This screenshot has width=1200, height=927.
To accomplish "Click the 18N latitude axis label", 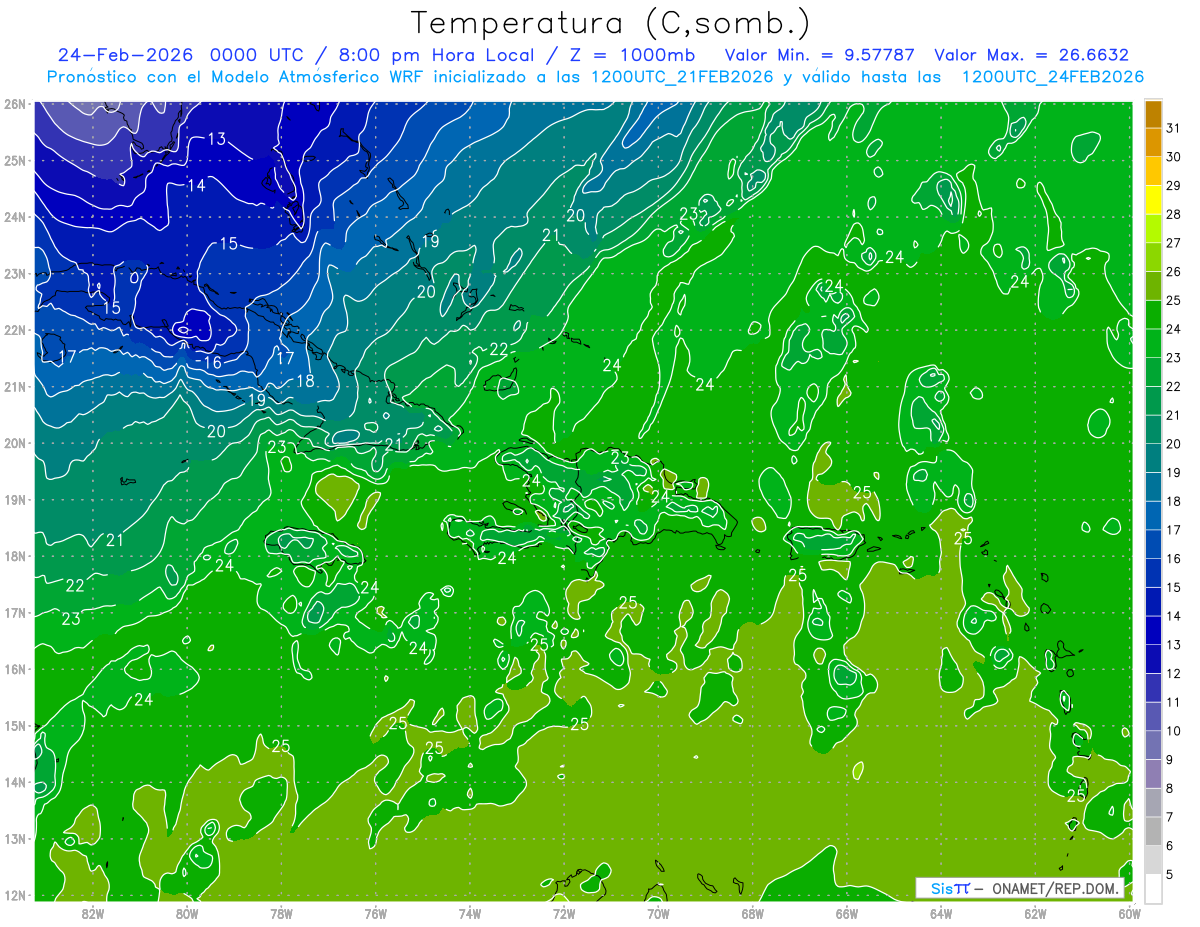I will point(14,556).
